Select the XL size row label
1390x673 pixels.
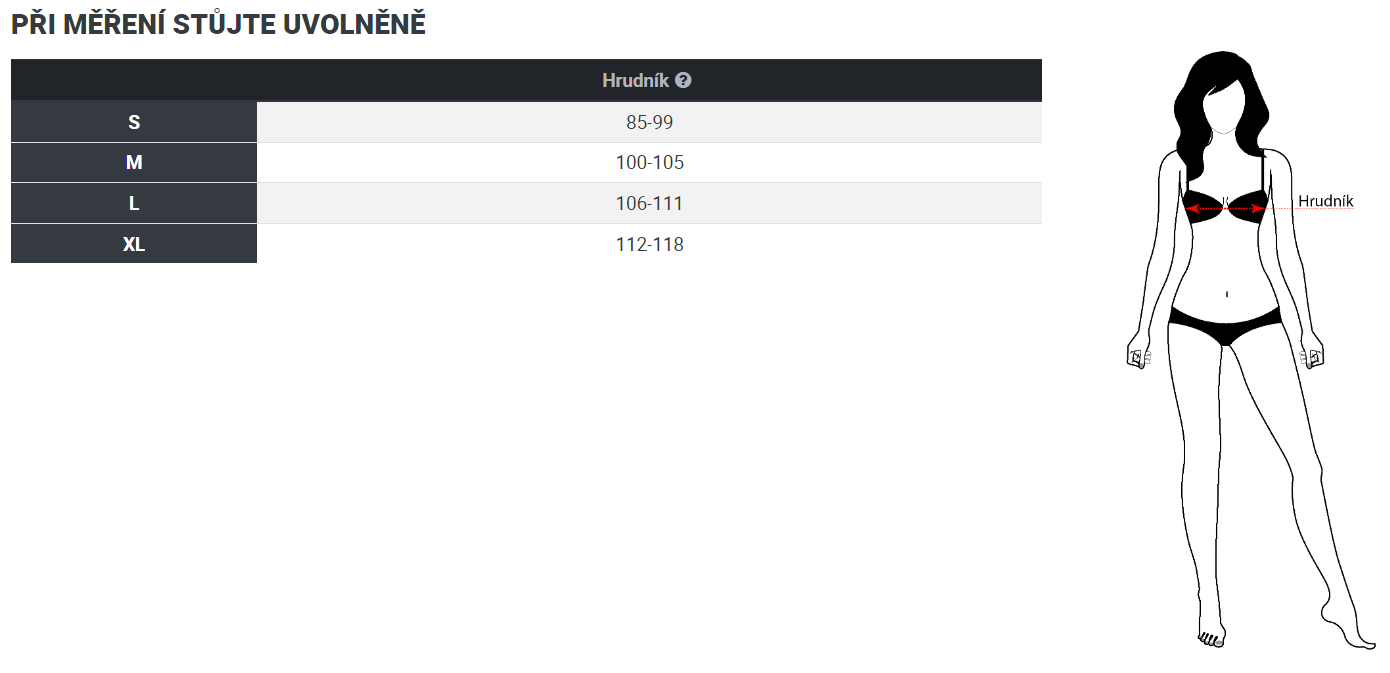[134, 244]
